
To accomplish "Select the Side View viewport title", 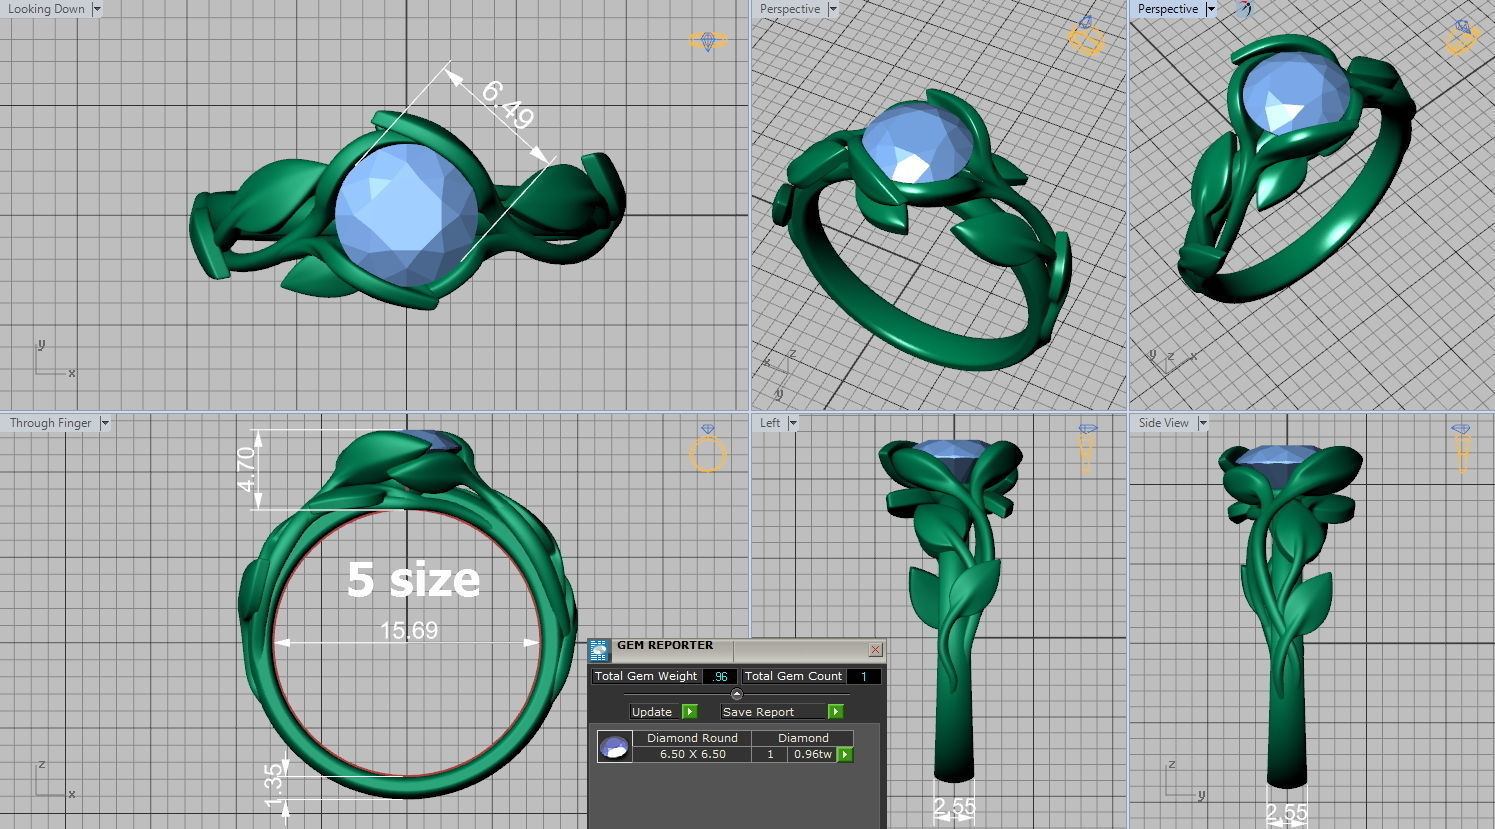I will click(1164, 423).
